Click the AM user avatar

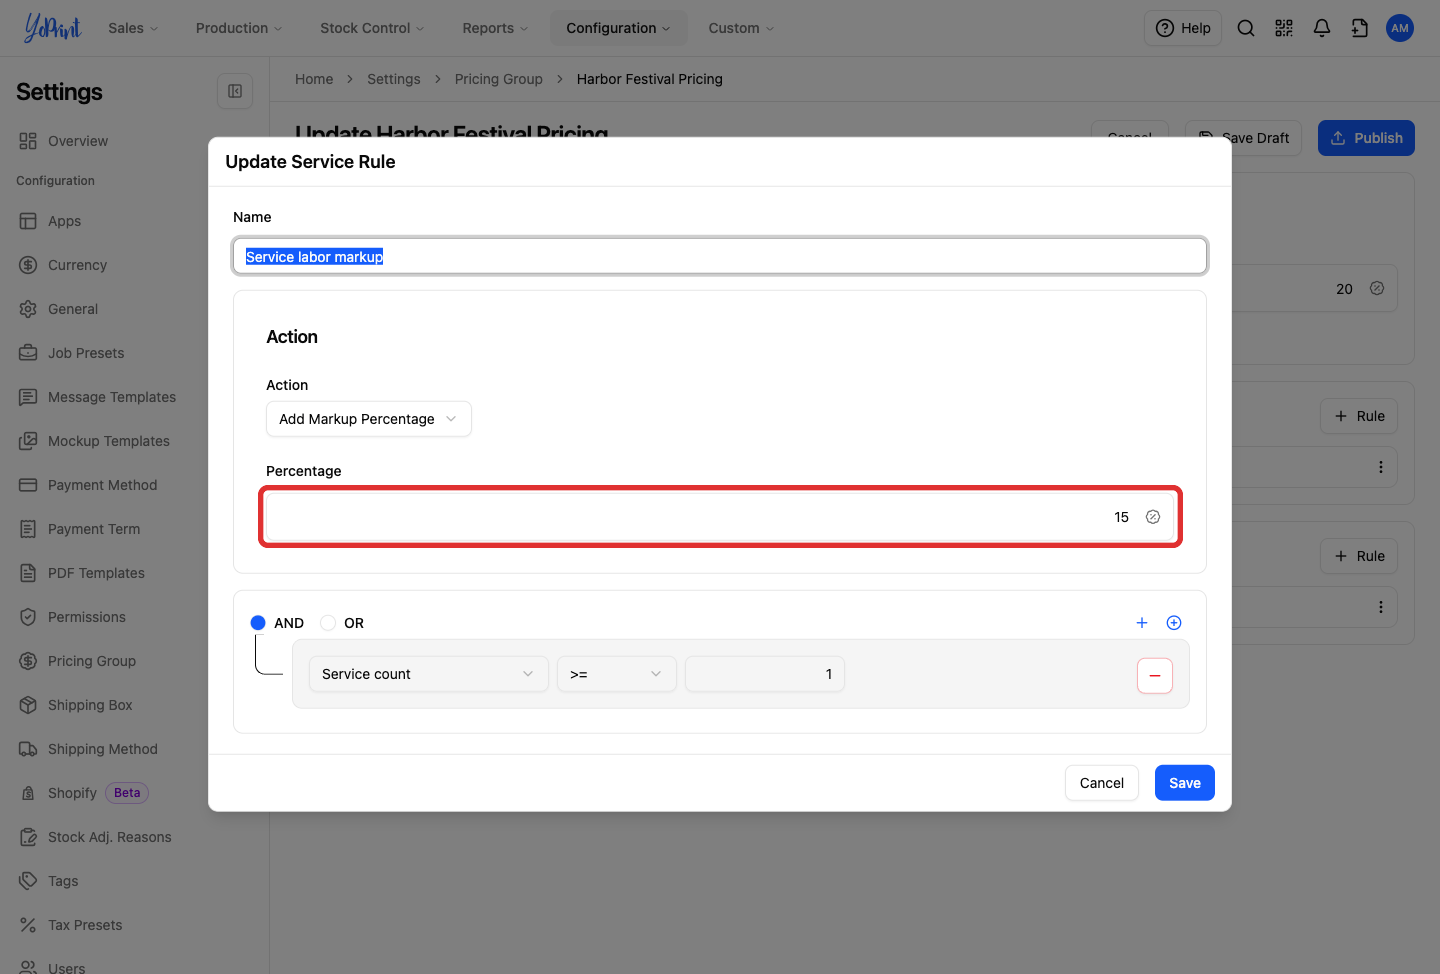pos(1400,28)
